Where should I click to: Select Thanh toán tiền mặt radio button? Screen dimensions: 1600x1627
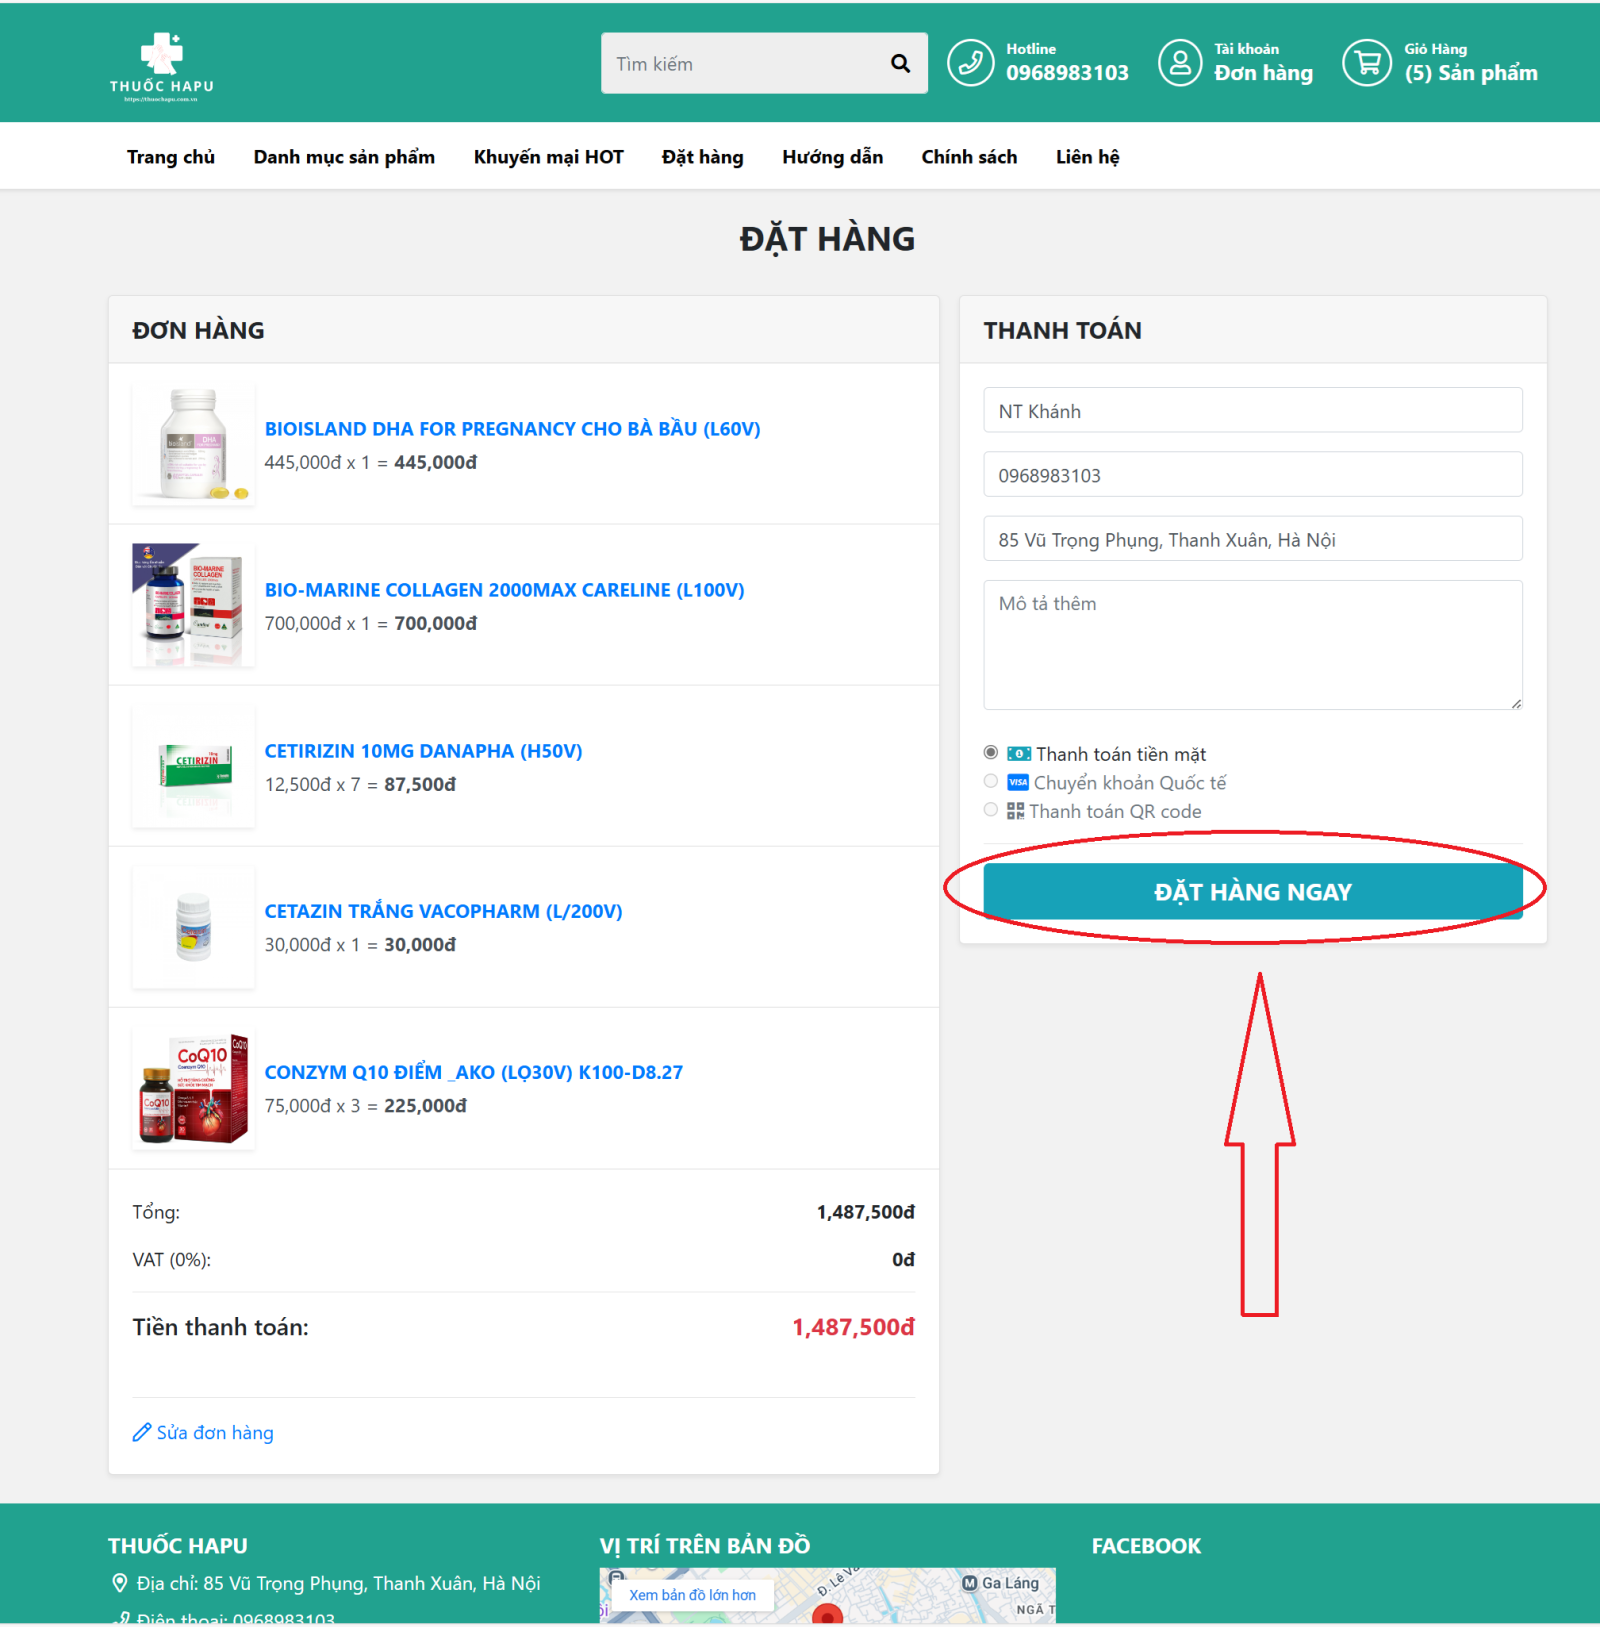[991, 753]
